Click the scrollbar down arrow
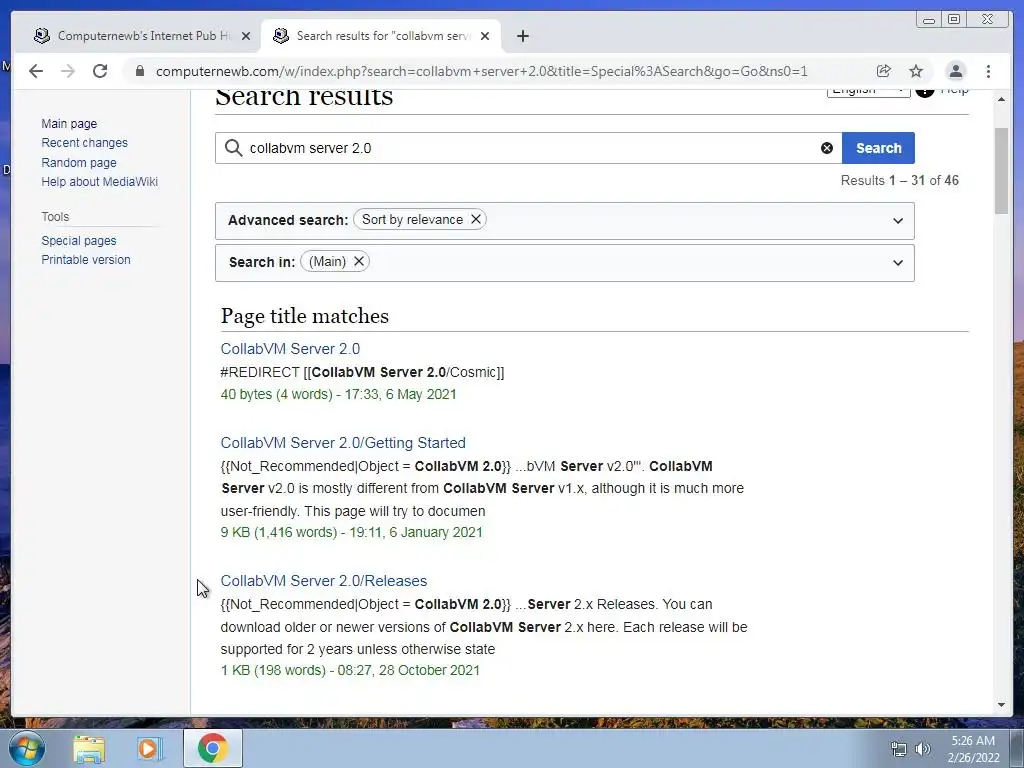The image size is (1024, 768). pos(1001,705)
